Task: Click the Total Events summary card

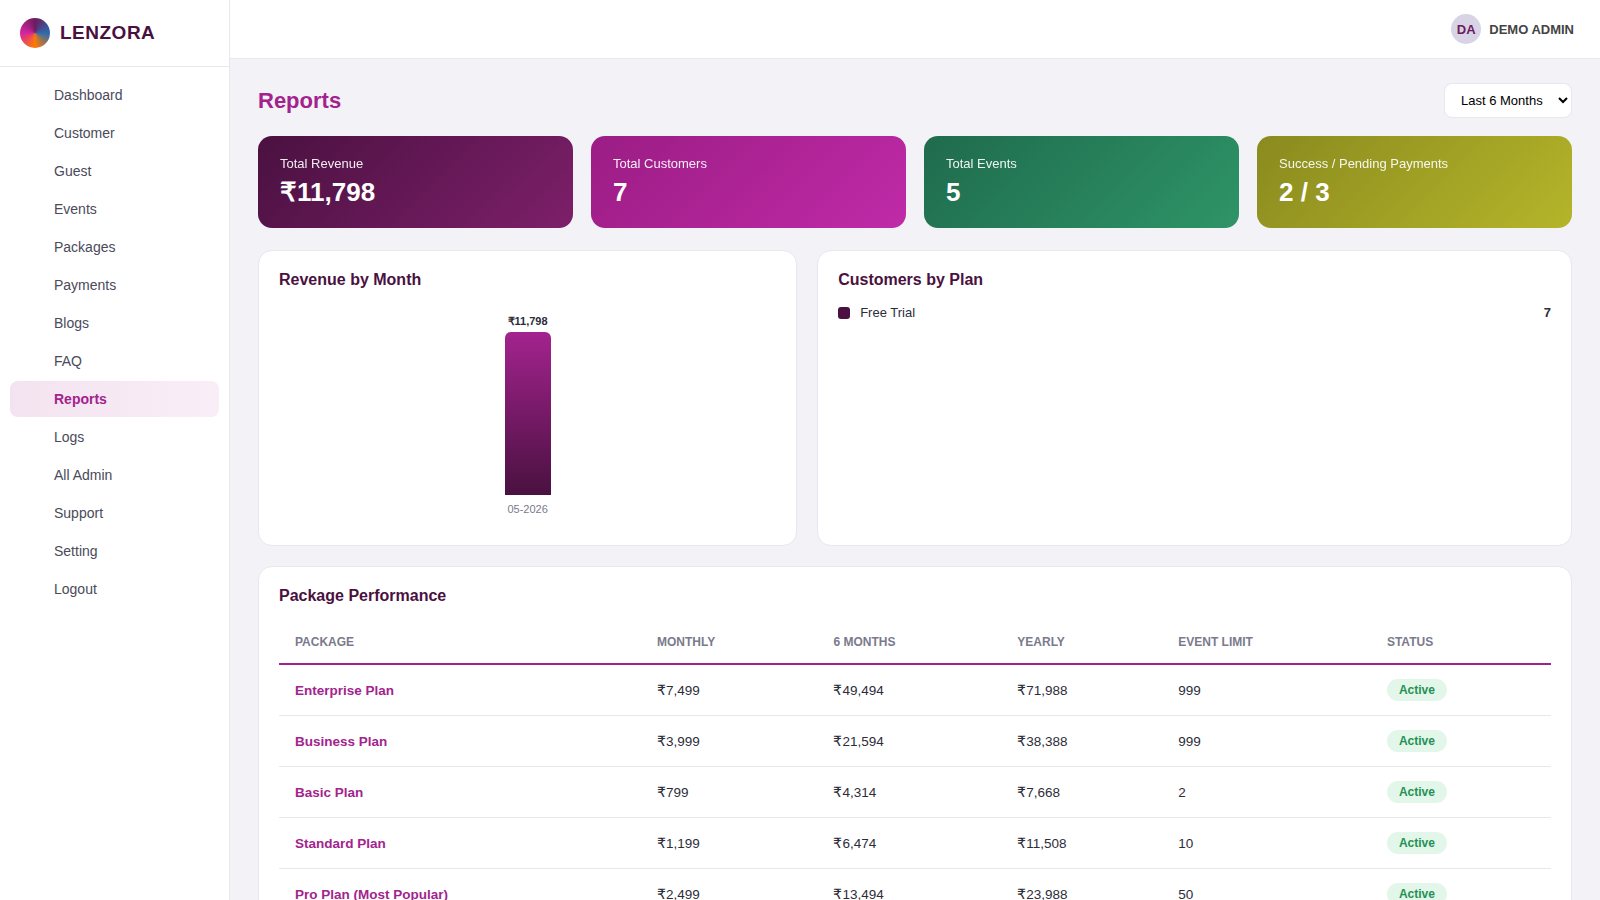Action: [1081, 182]
